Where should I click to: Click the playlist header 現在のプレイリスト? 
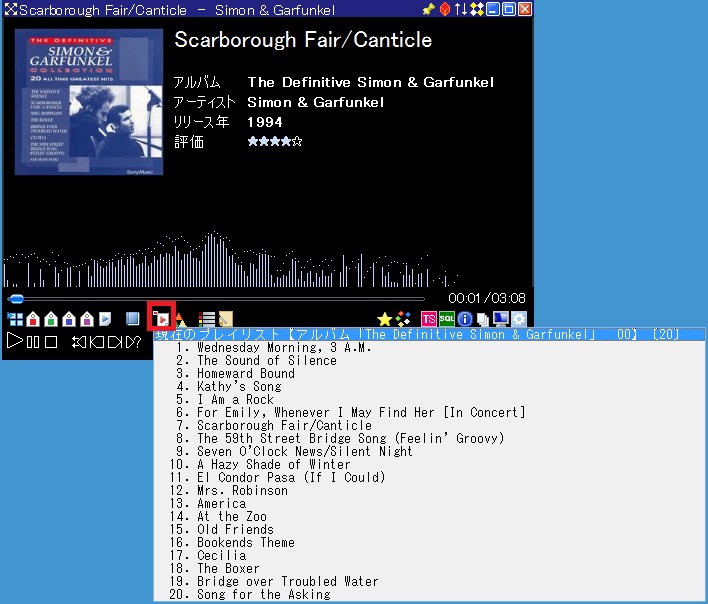[429, 335]
